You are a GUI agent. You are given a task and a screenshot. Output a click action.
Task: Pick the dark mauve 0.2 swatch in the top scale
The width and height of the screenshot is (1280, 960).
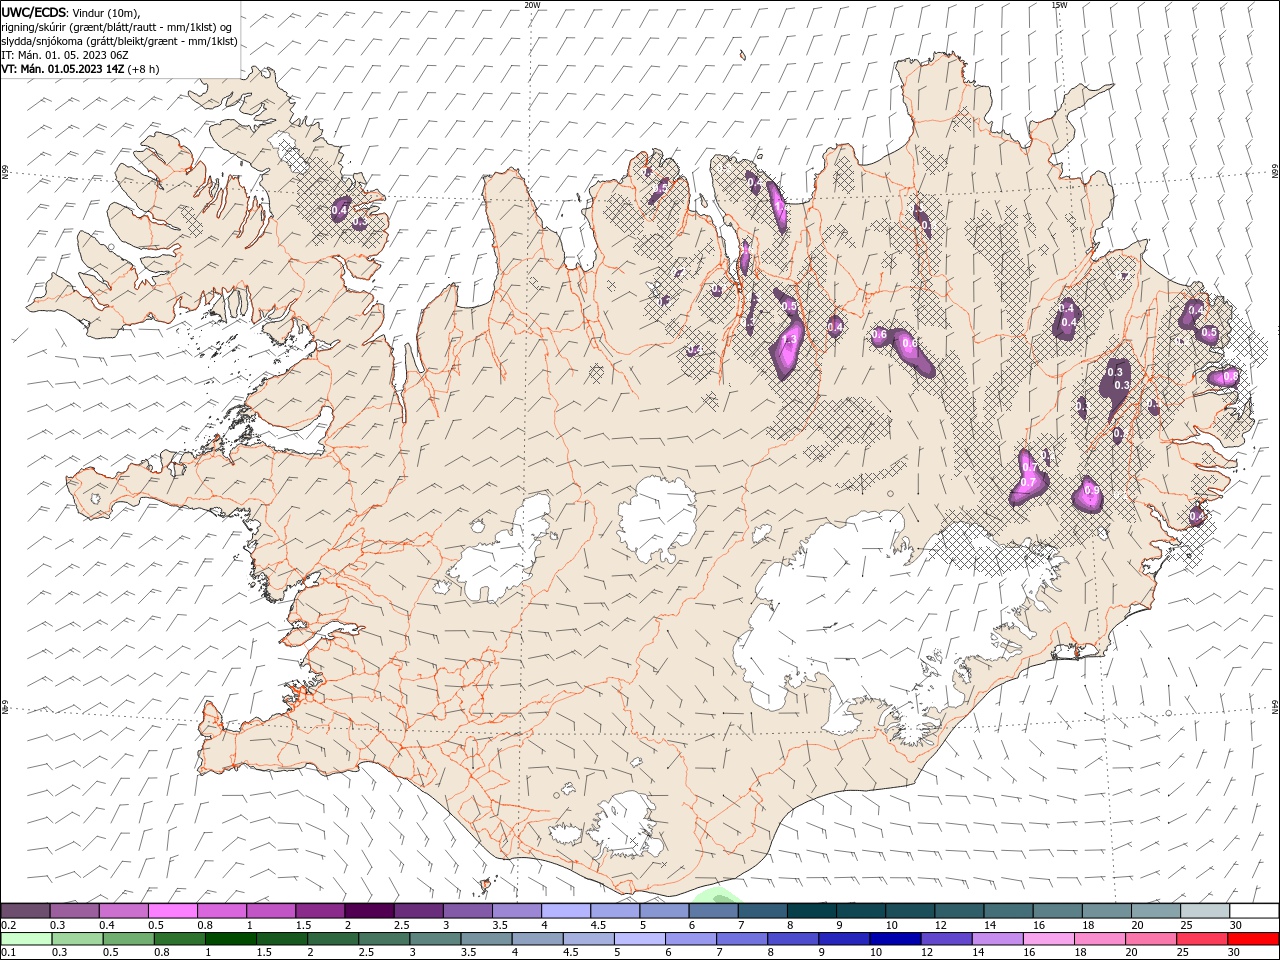coord(25,911)
